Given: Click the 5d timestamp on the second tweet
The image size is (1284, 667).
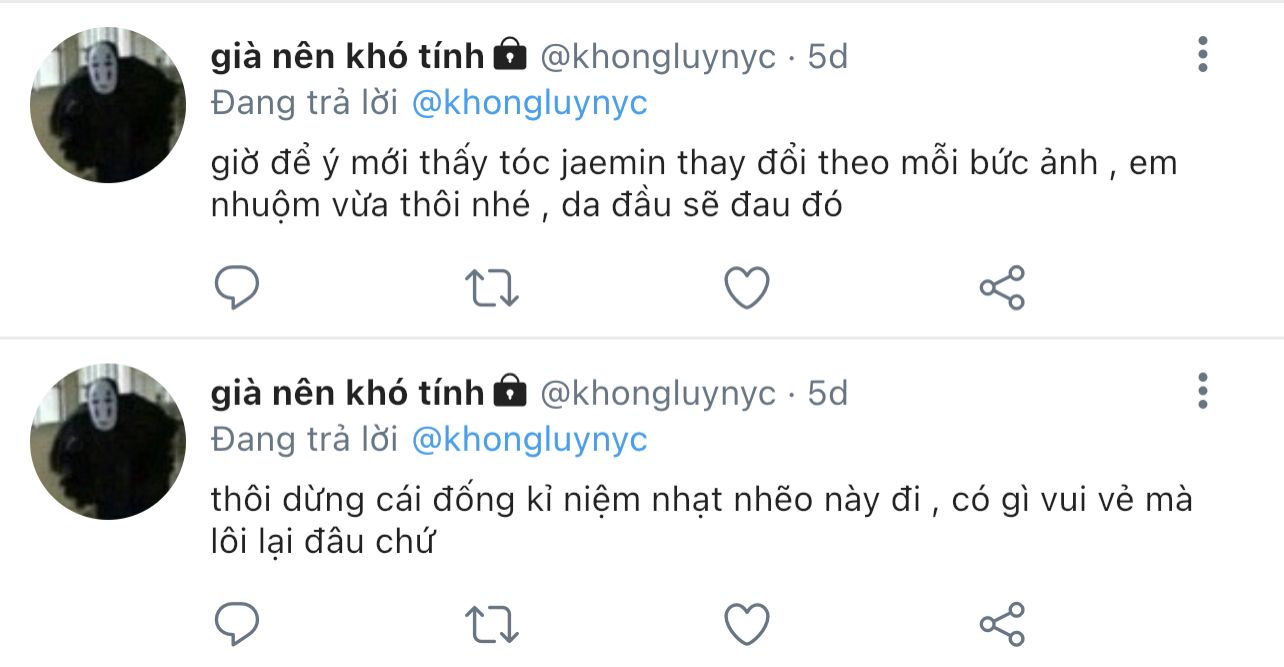Looking at the screenshot, I should click(828, 393).
